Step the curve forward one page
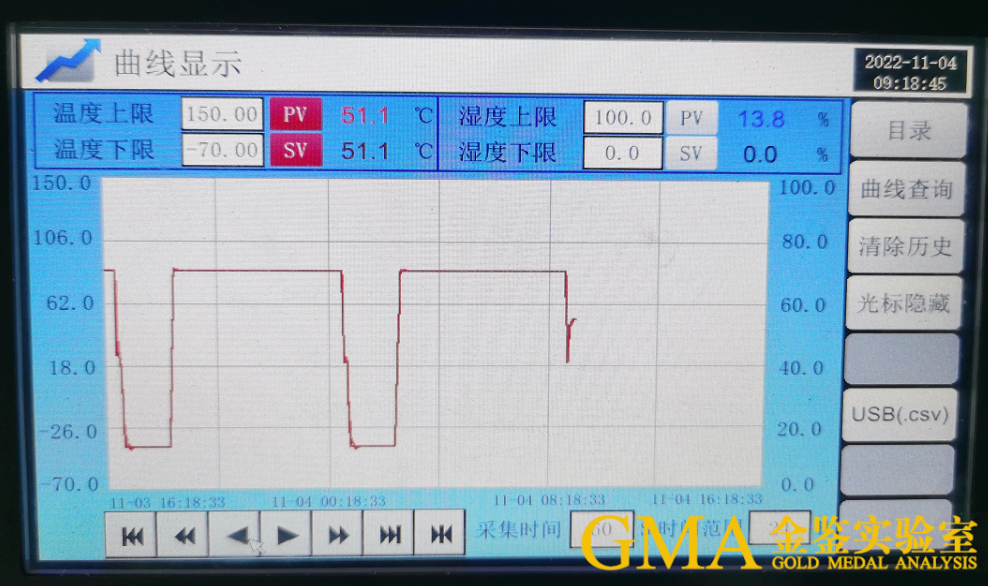 tap(338, 535)
